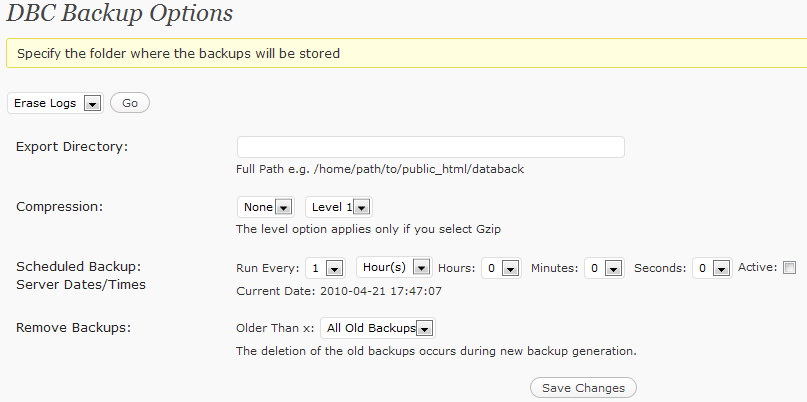The width and height of the screenshot is (807, 402).
Task: Click the arrow icon on All Old Backups
Action: (424, 329)
